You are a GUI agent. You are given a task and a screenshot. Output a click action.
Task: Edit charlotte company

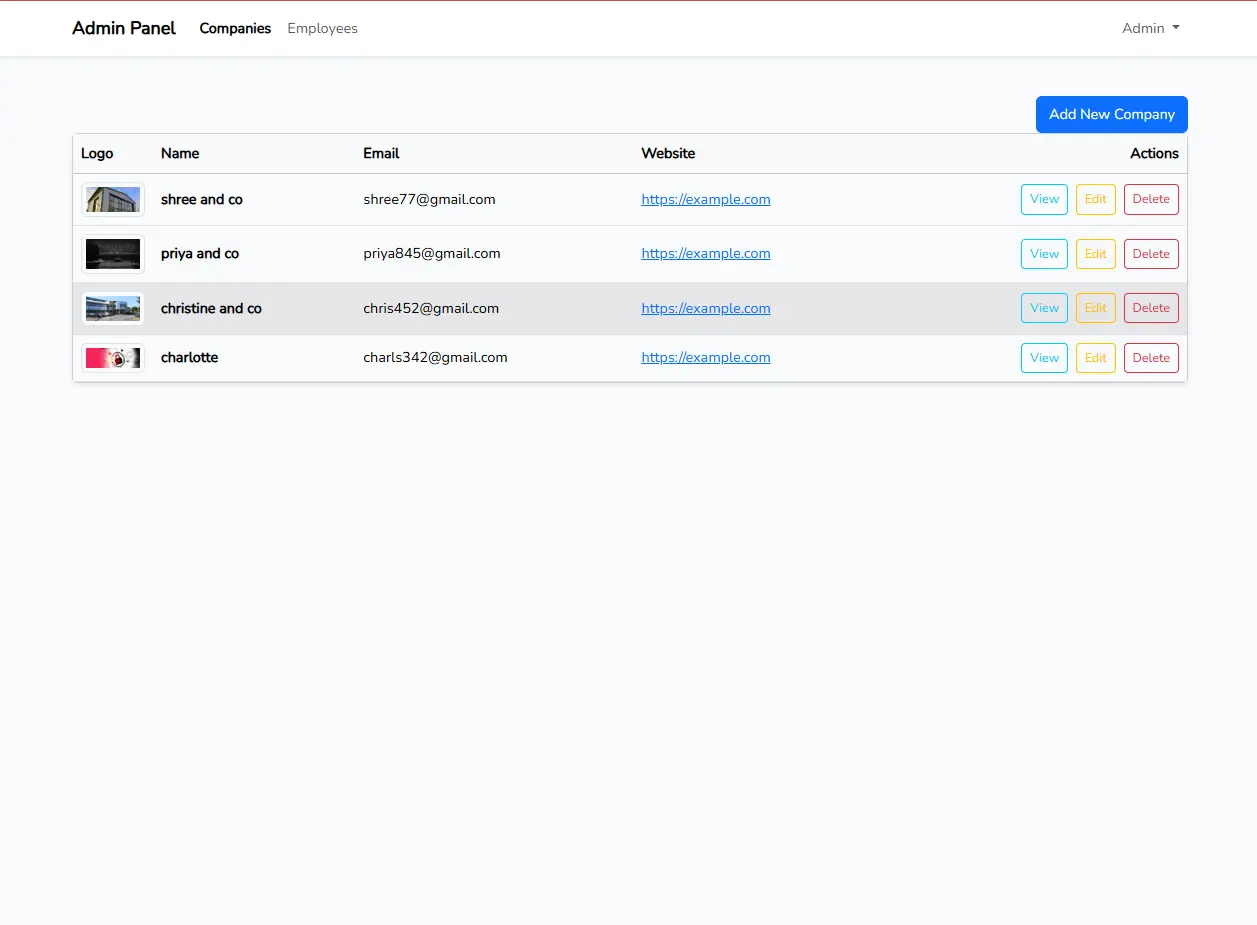coord(1095,358)
